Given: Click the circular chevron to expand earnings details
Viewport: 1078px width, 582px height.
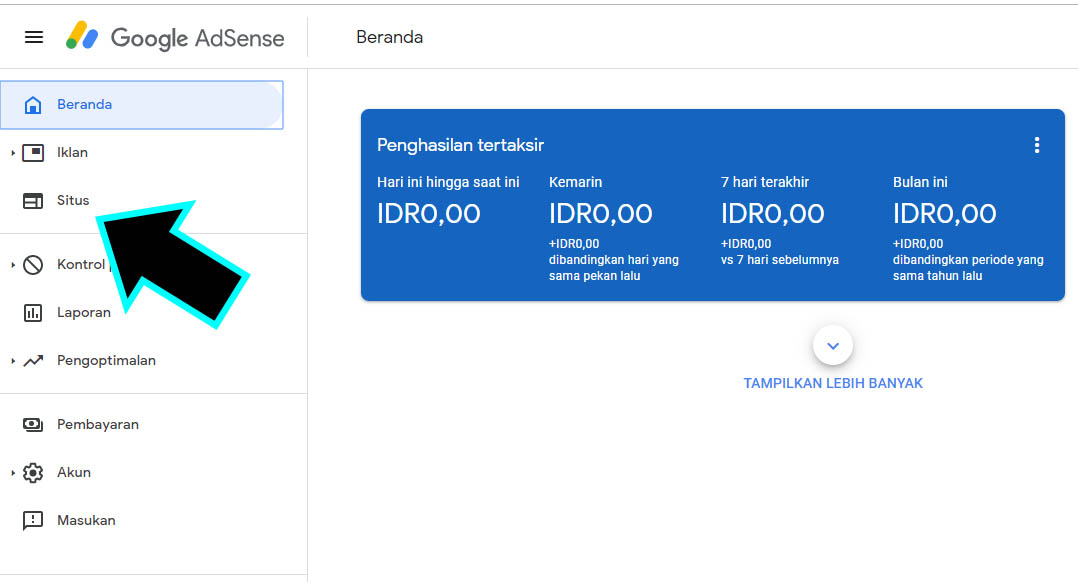Looking at the screenshot, I should click(x=833, y=344).
